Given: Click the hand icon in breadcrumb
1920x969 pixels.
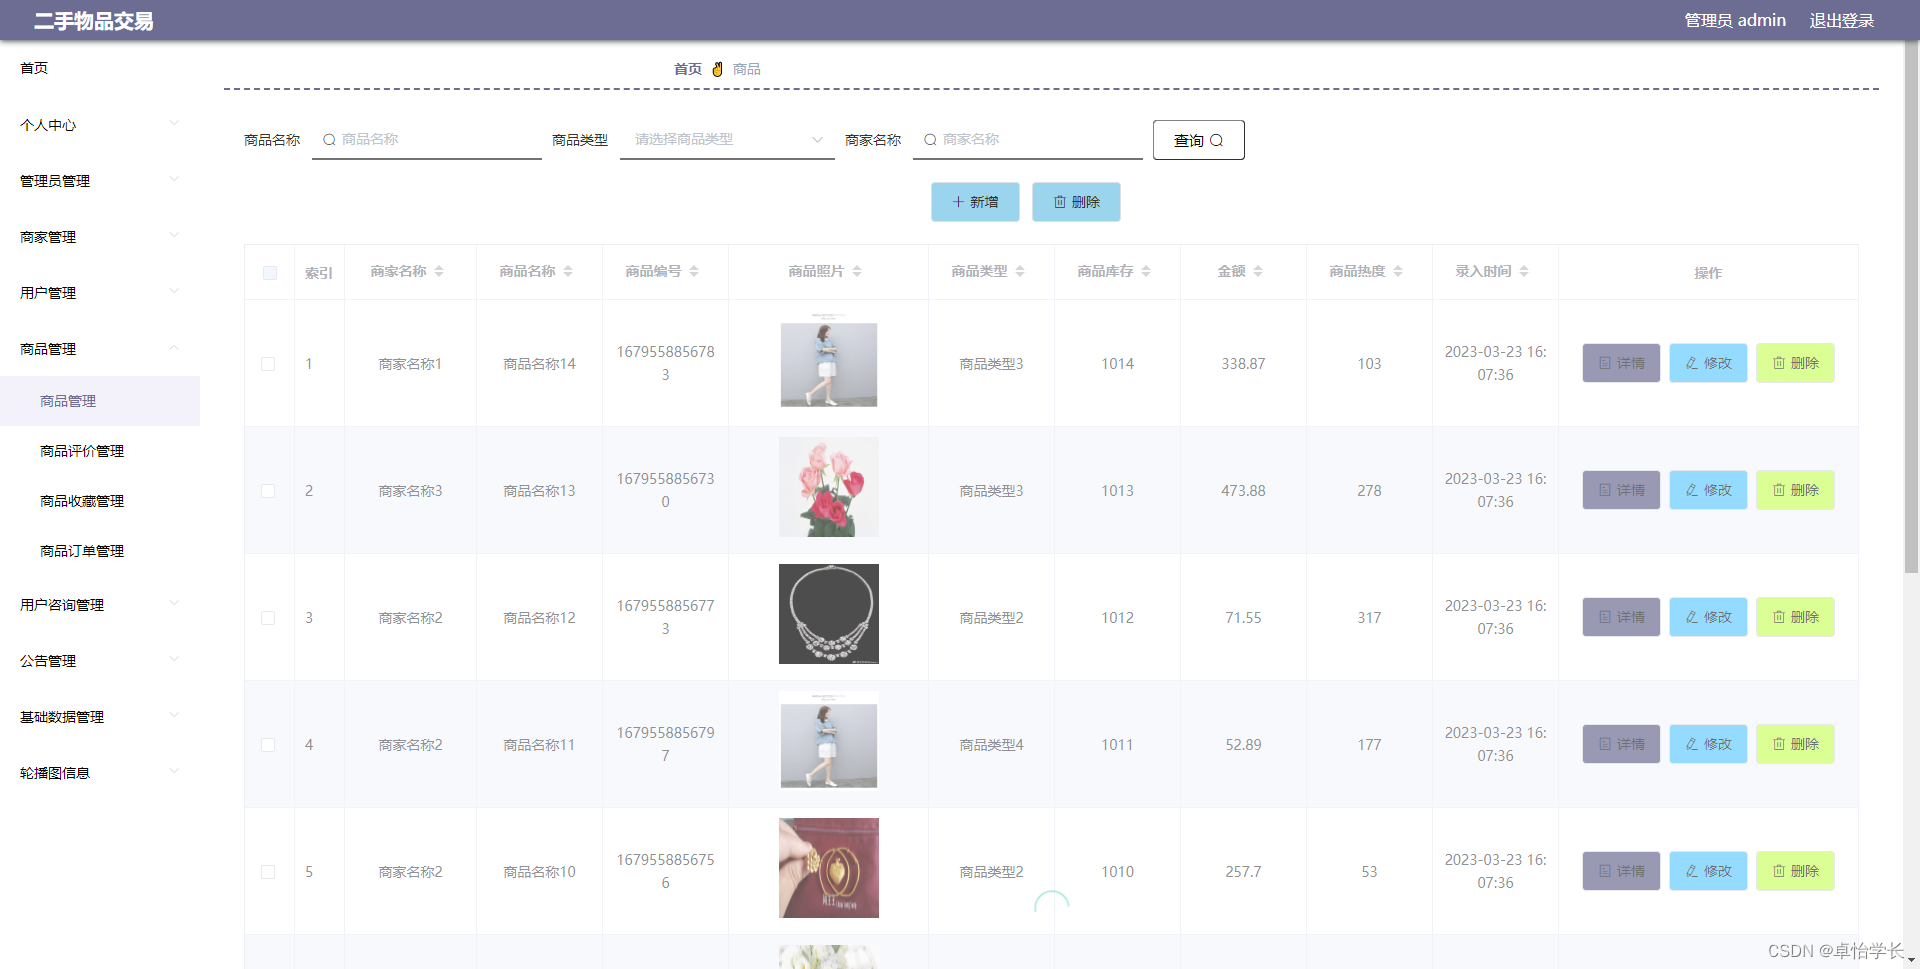Looking at the screenshot, I should pyautogui.click(x=717, y=69).
